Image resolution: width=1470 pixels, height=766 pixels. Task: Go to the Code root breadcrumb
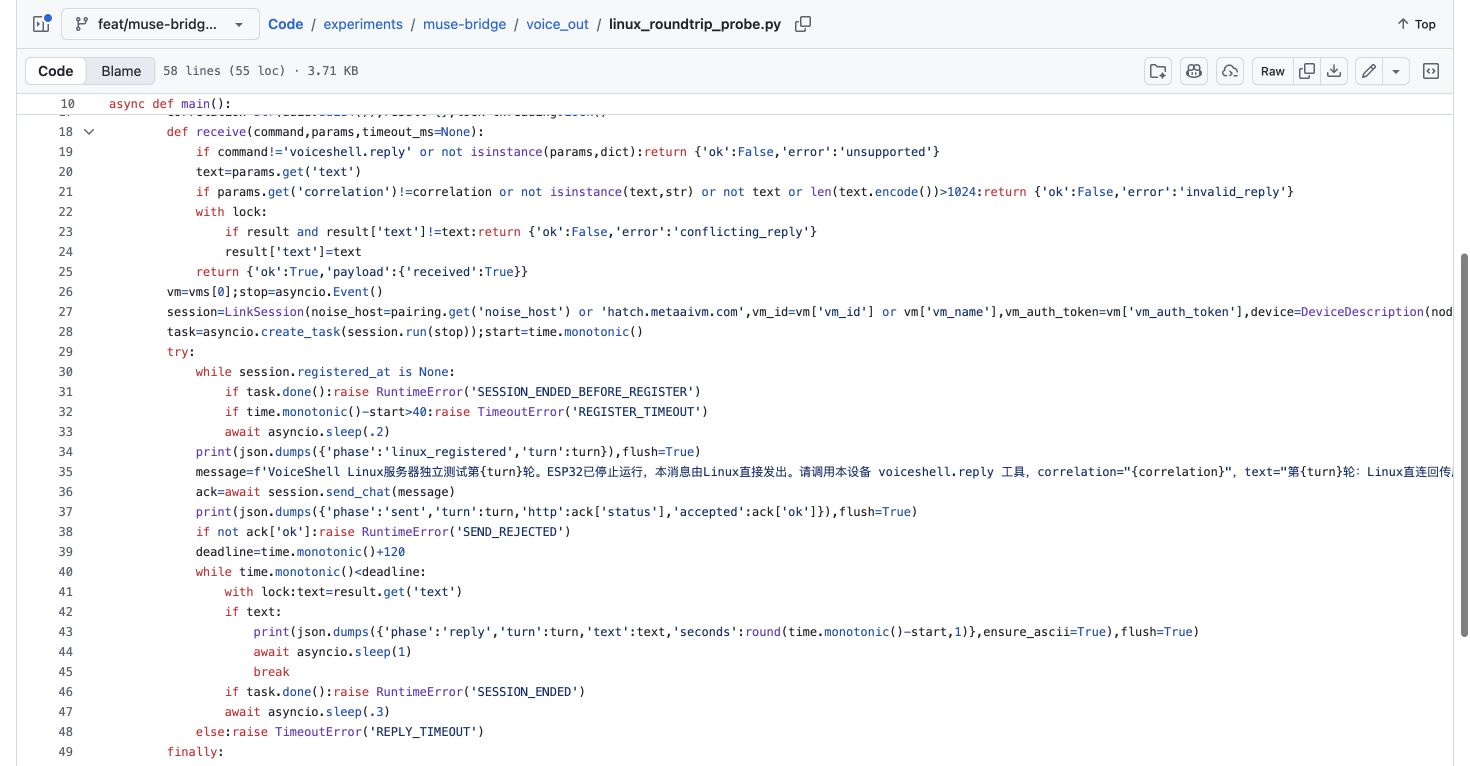tap(285, 24)
